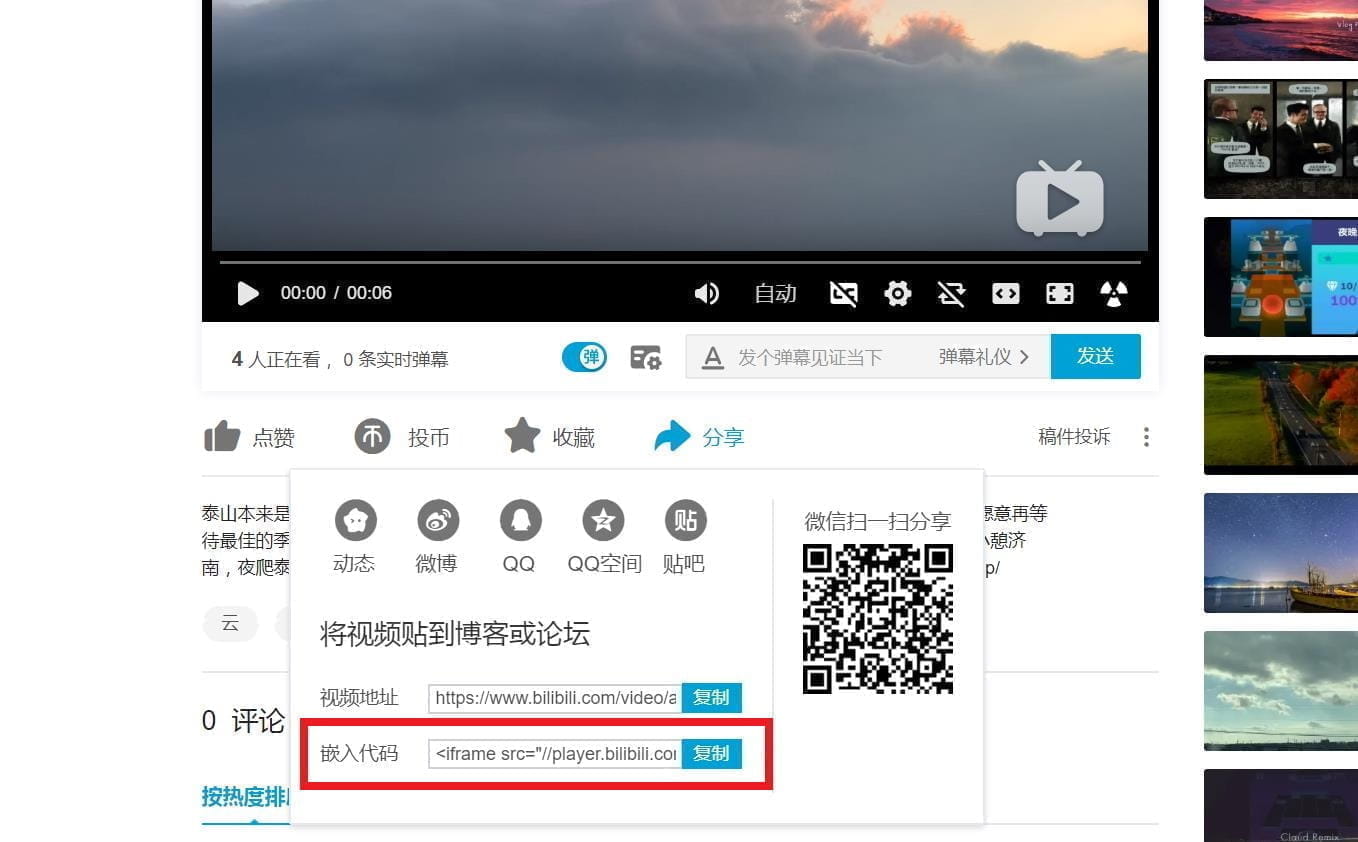This screenshot has height=842, width=1358.
Task: Share to 微博 icon
Action: click(438, 521)
